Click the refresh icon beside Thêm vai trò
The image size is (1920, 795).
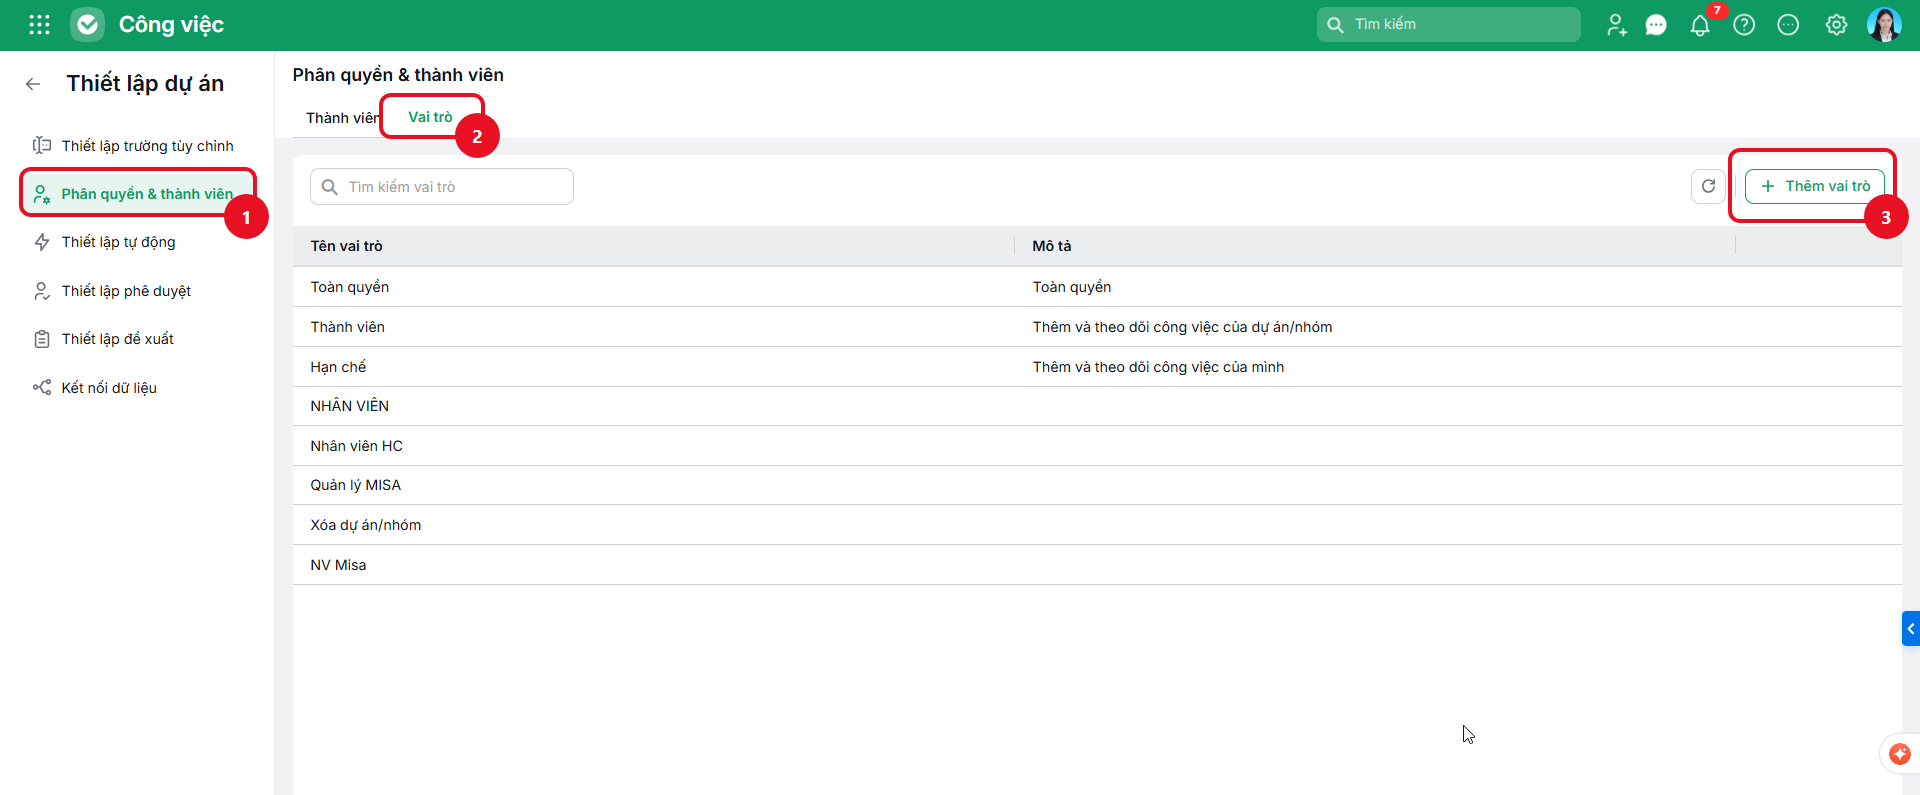pyautogui.click(x=1708, y=186)
